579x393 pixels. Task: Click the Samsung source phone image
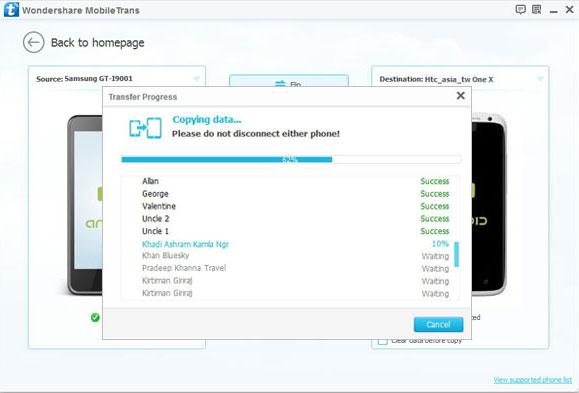(x=85, y=205)
